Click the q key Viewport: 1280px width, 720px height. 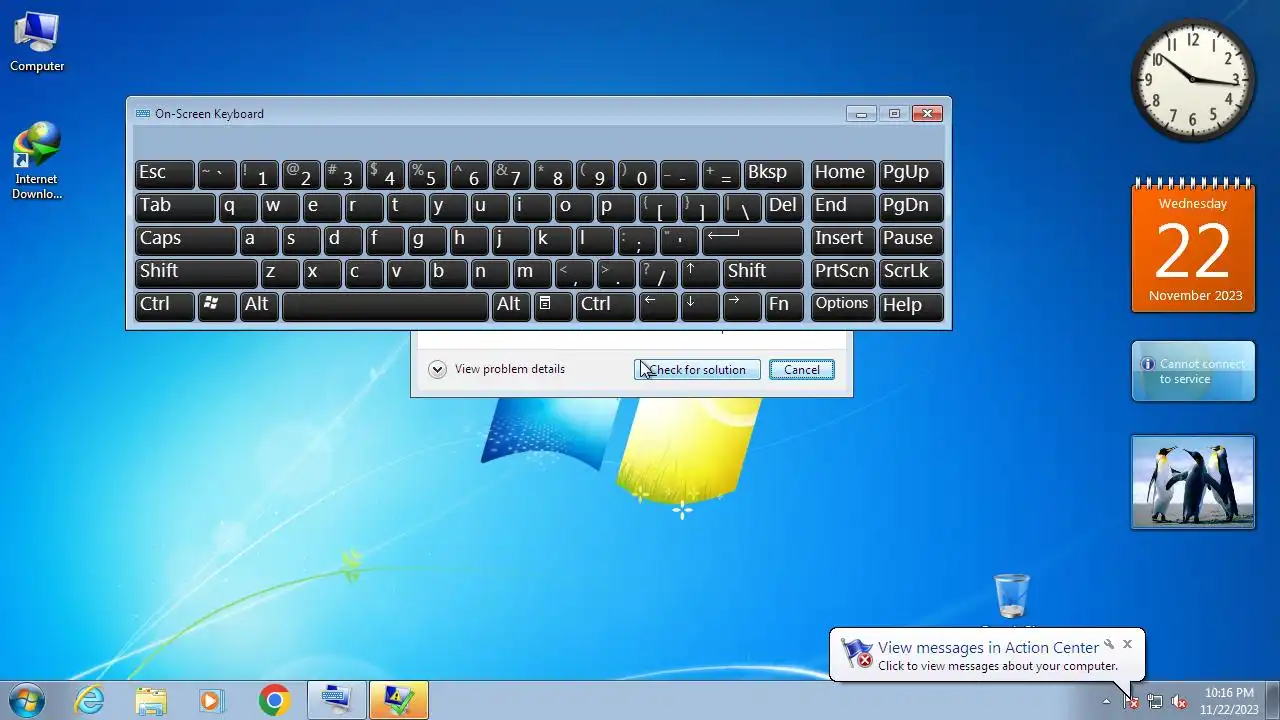[238, 206]
